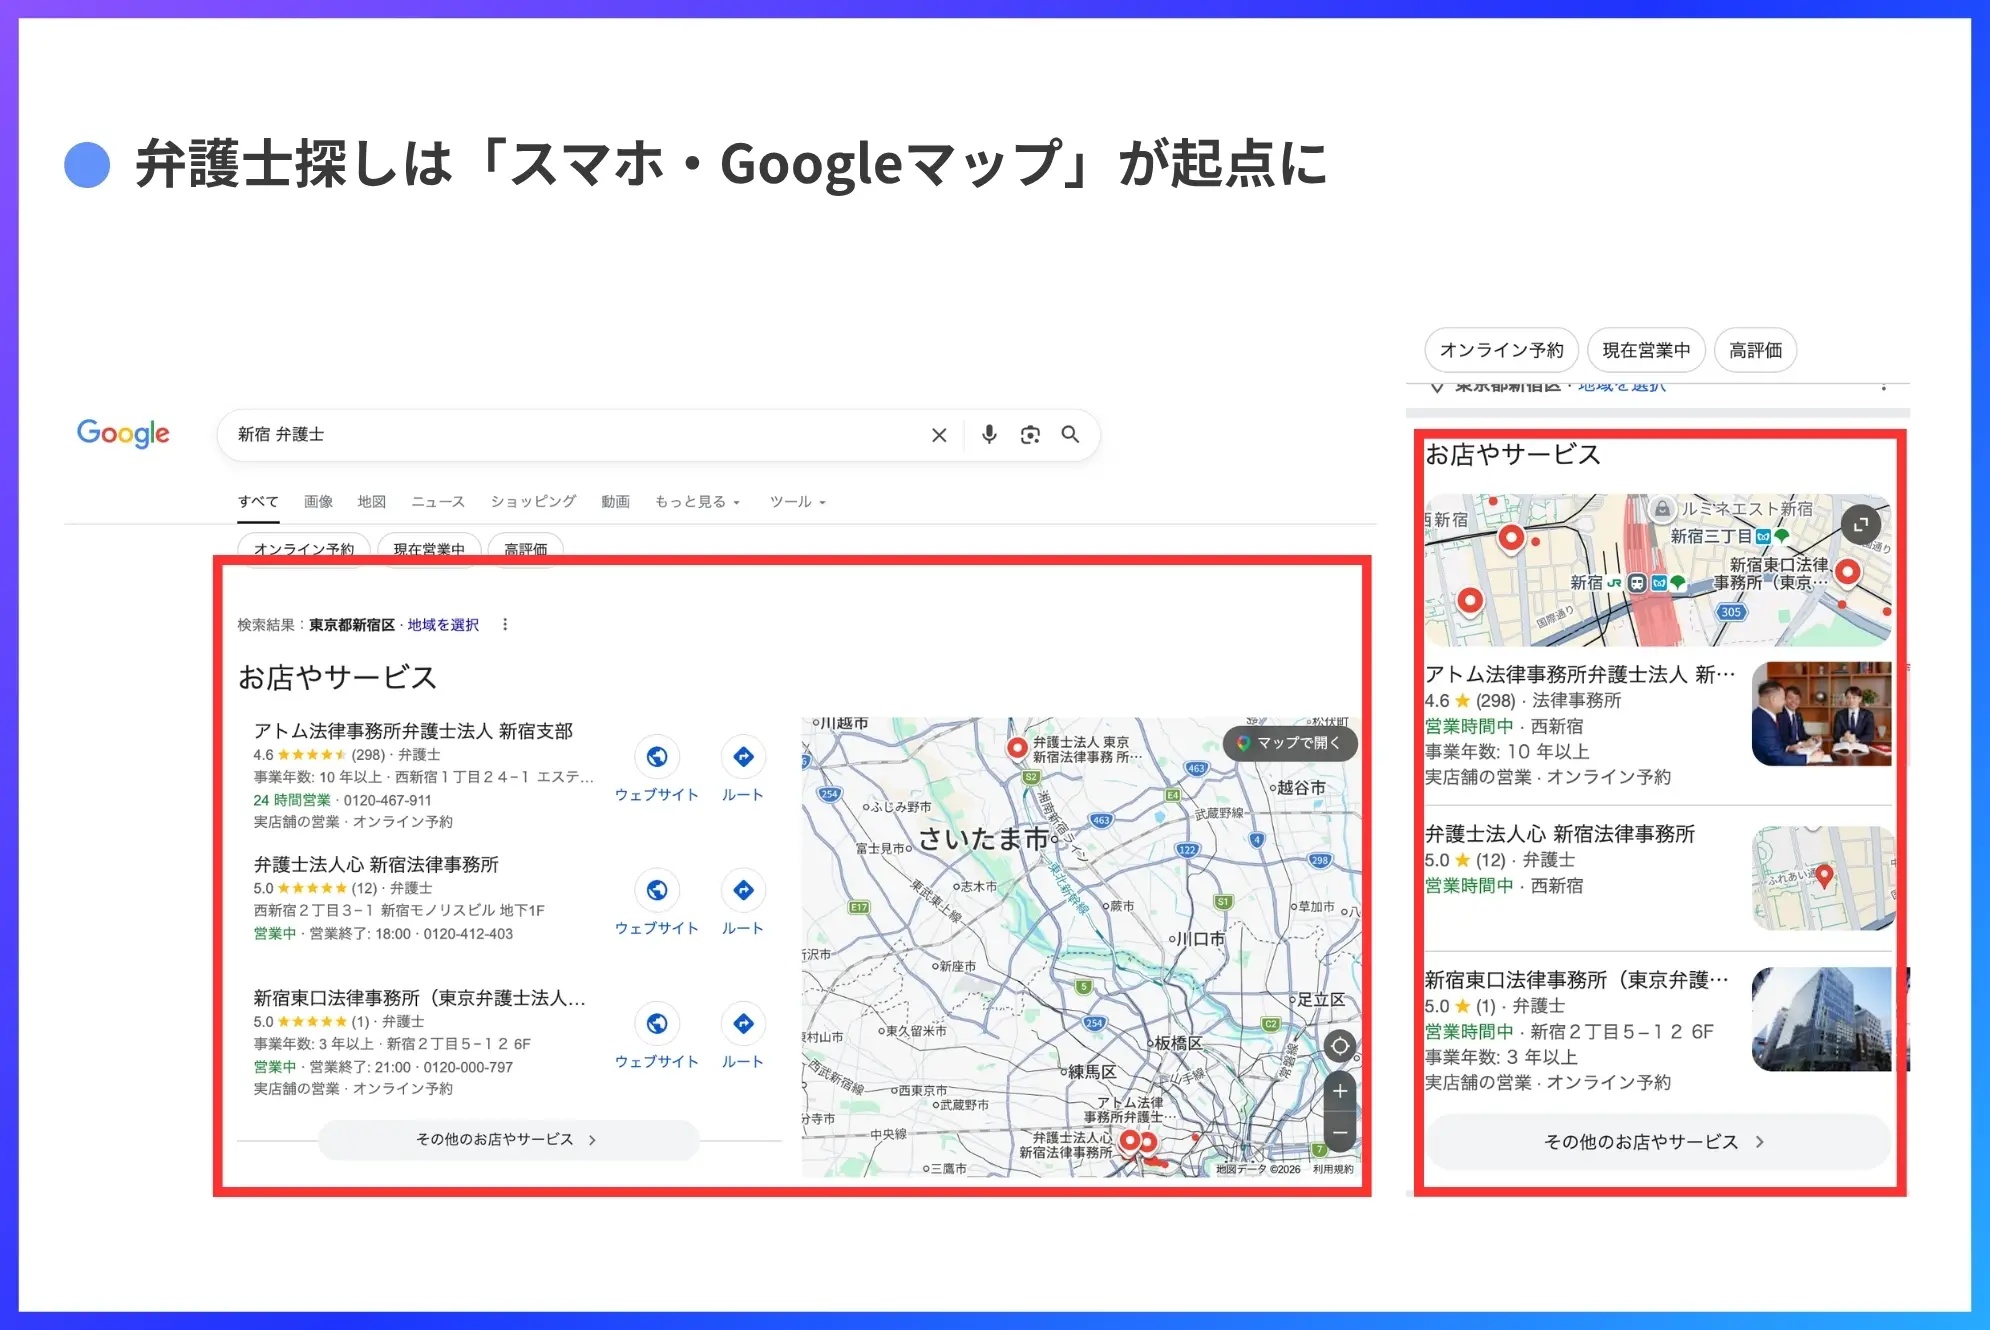Screen dimensions: 1990x1330
Task: Open the 動画 tab
Action: (615, 501)
